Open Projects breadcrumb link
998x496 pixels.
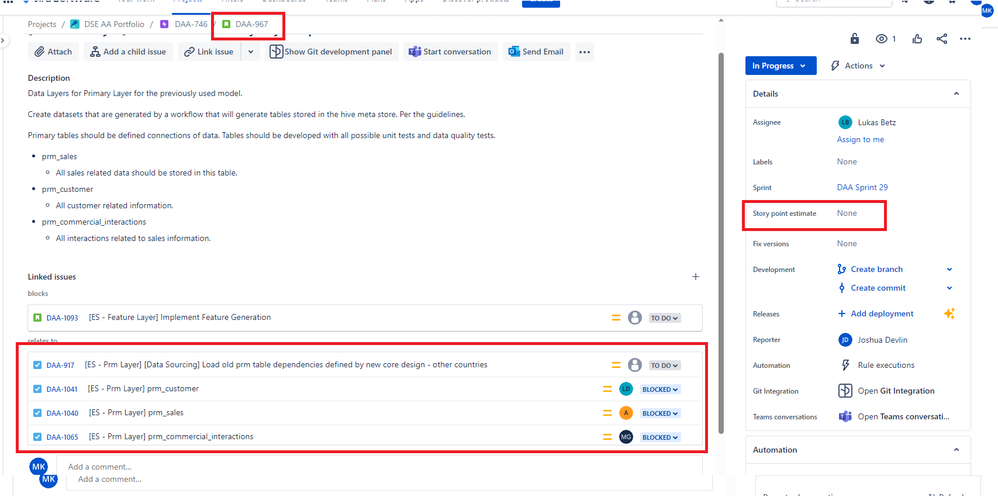click(x=41, y=24)
